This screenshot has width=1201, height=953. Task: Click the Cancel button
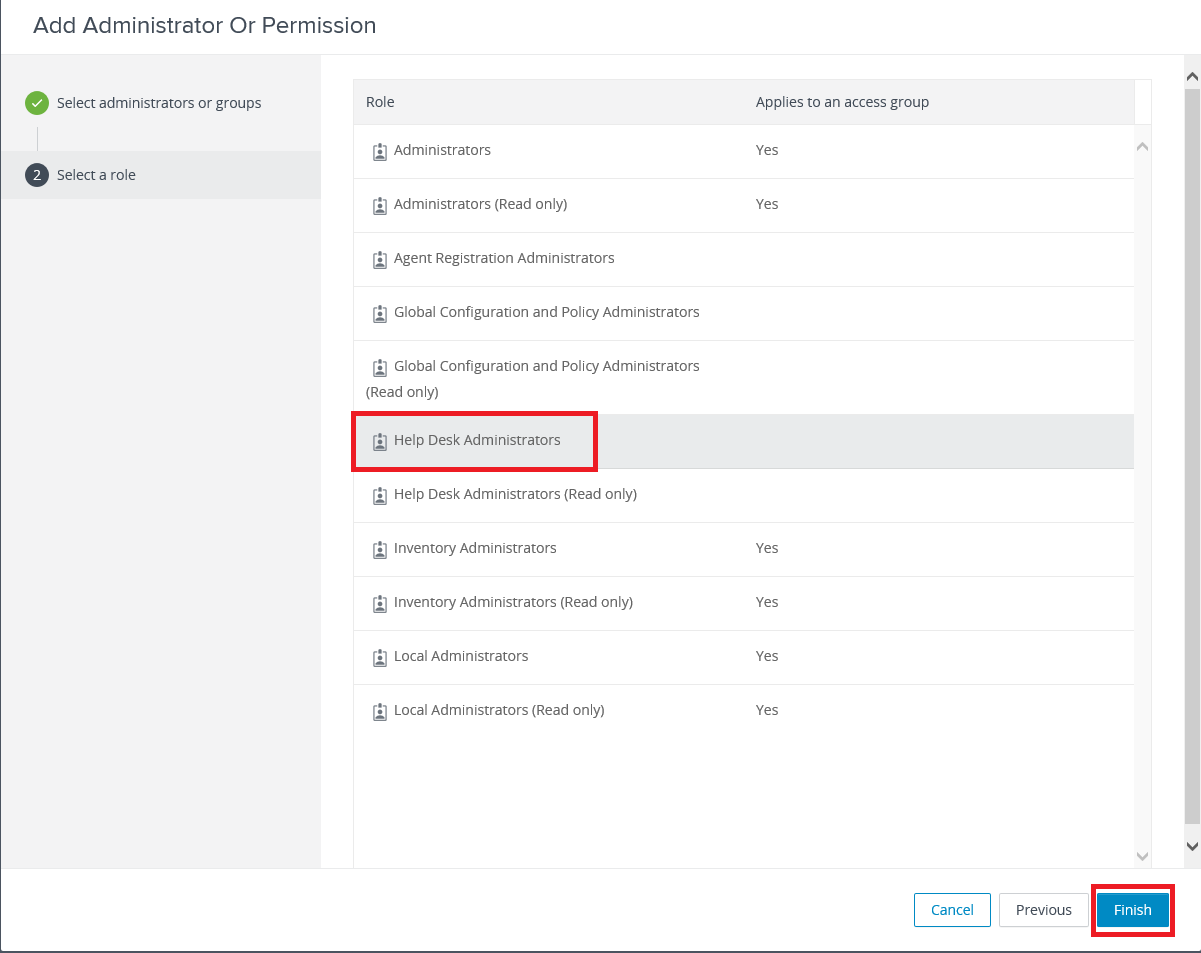(x=951, y=910)
